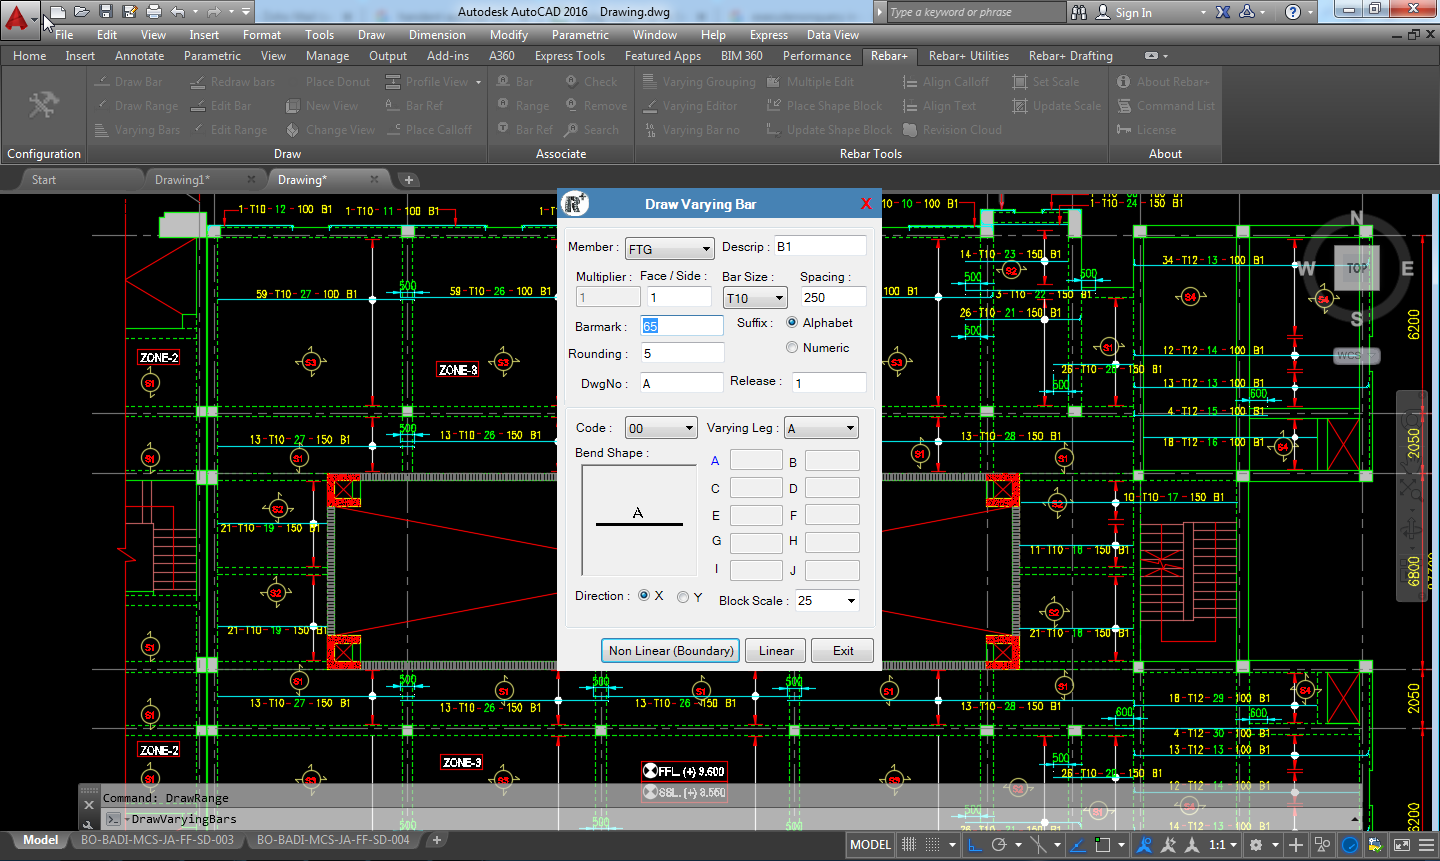Click the Configuration tools icon

(x=43, y=106)
